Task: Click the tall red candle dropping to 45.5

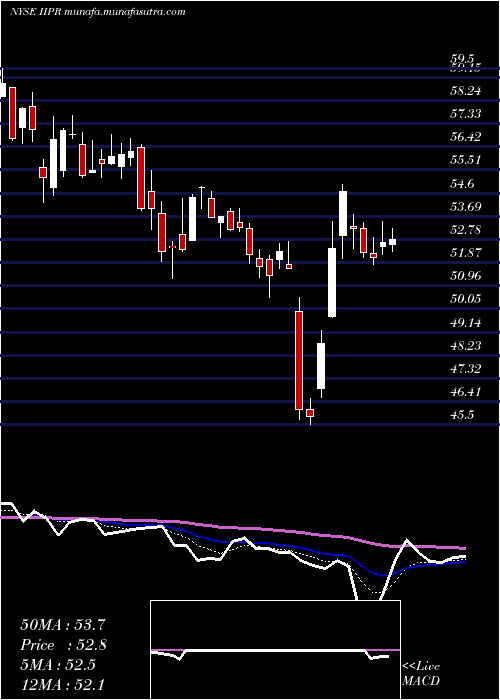Action: (299, 359)
